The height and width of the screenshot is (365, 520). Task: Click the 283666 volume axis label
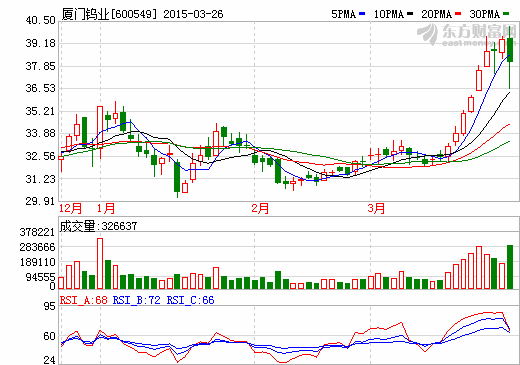[x=37, y=247]
